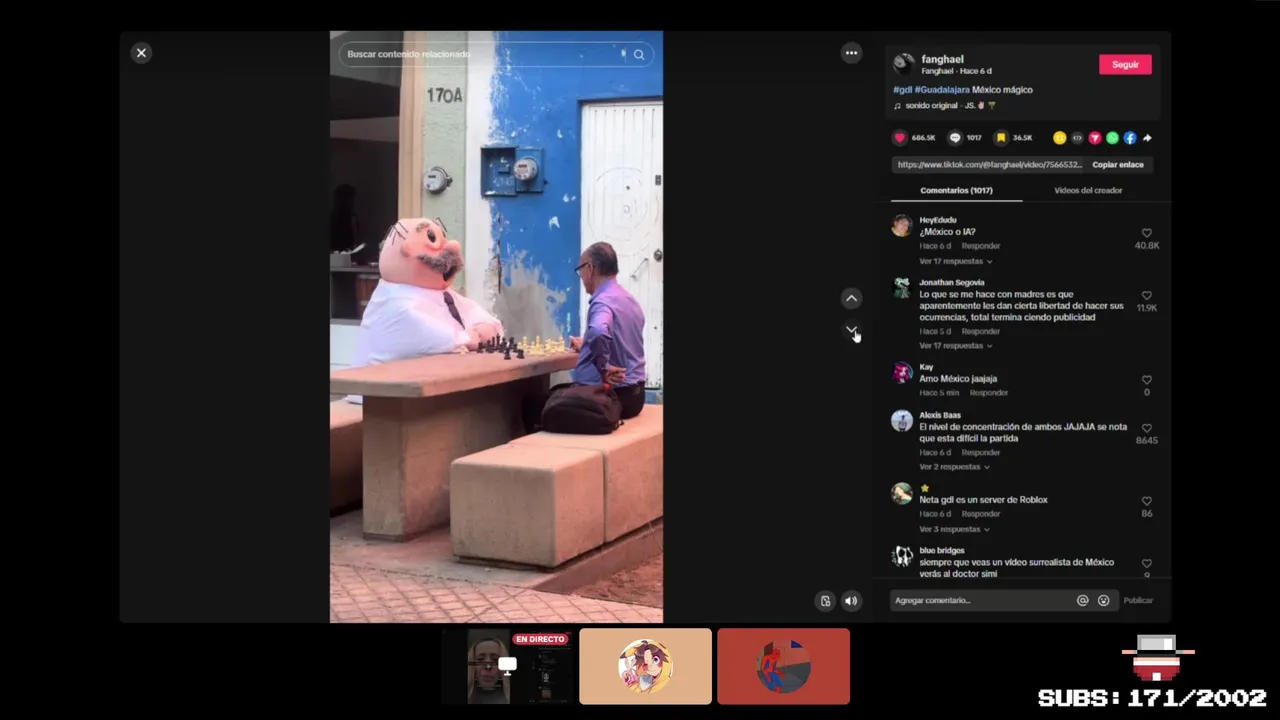The width and height of the screenshot is (1280, 720).
Task: Like the Neta gdl Roblox comment
Action: point(1146,501)
